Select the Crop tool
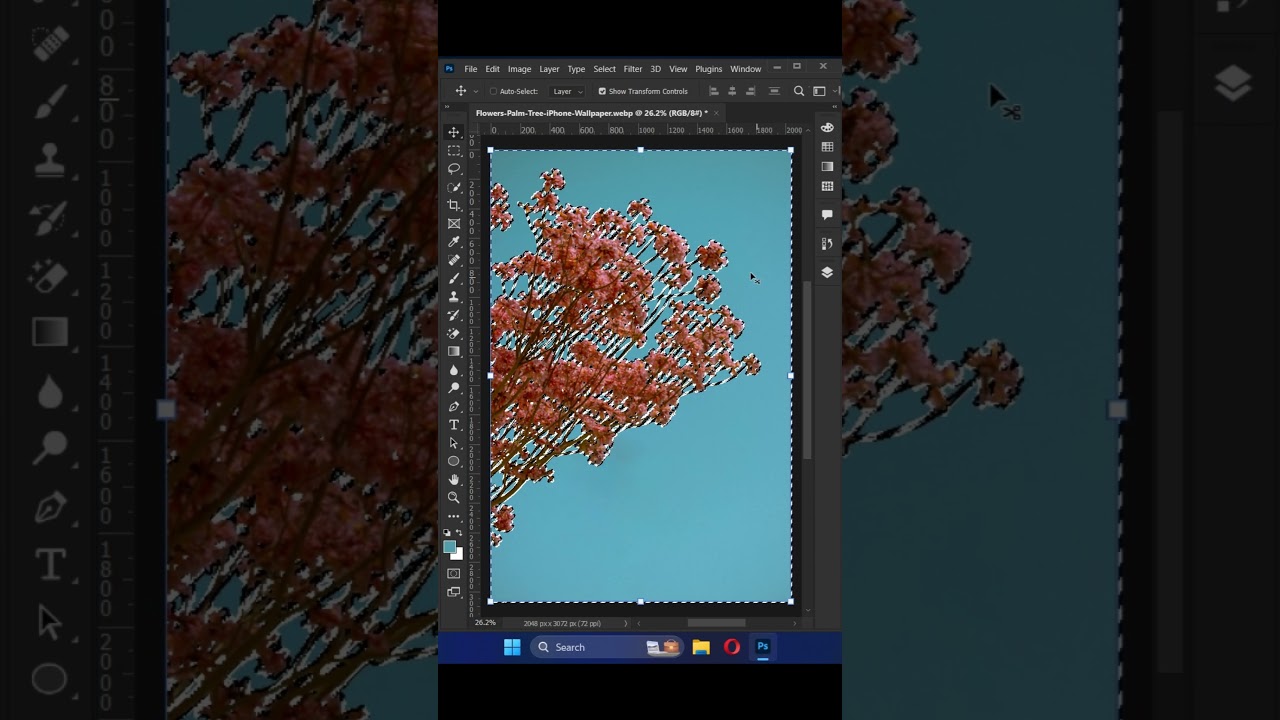 [454, 205]
